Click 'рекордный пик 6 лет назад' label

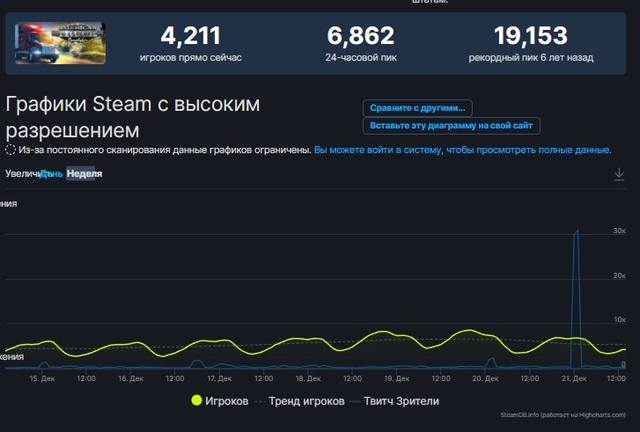[531, 58]
